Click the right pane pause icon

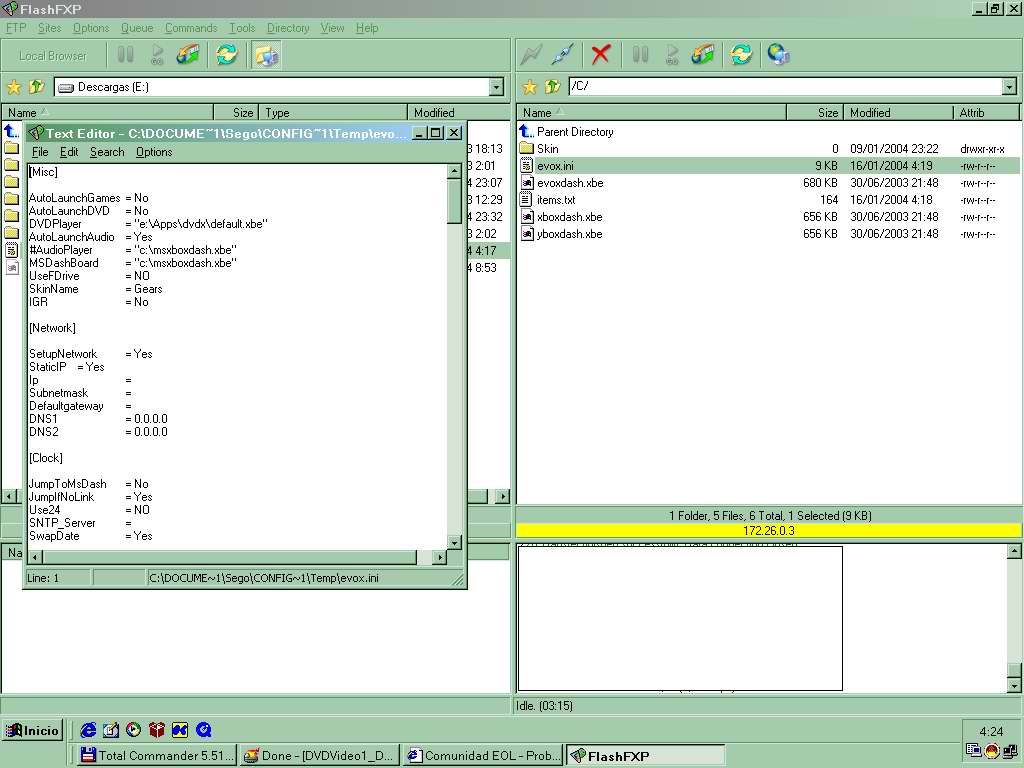click(640, 54)
